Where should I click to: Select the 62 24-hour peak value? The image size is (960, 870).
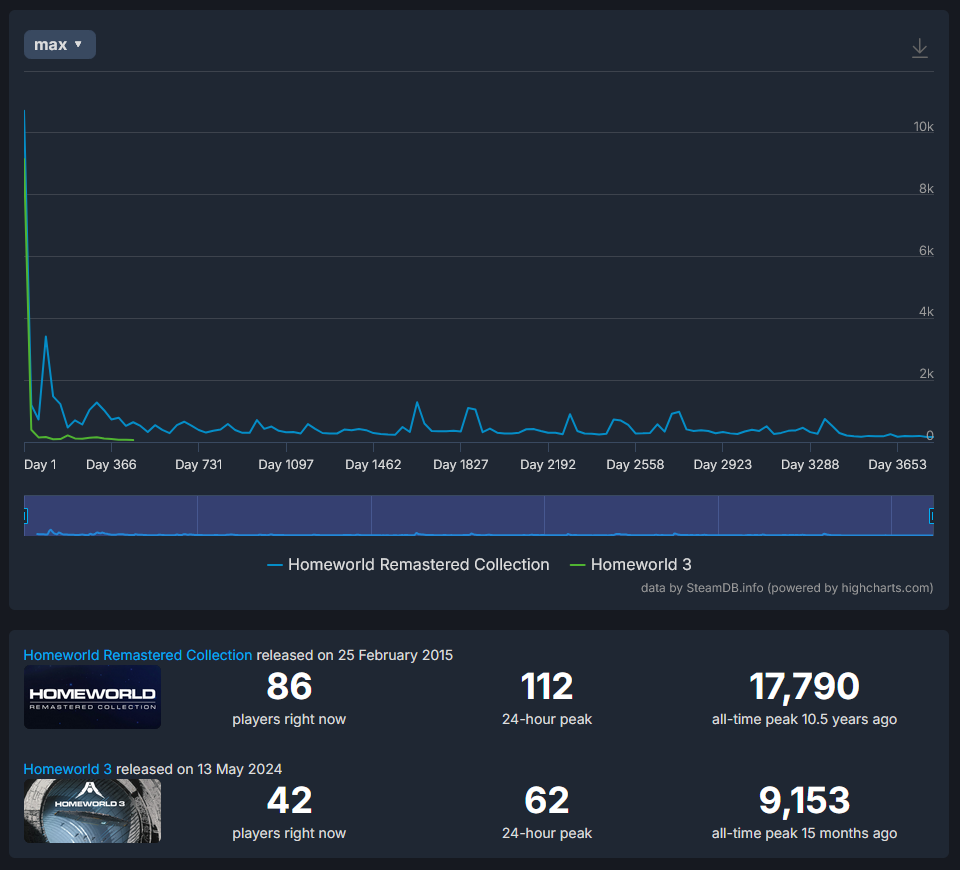coord(547,800)
